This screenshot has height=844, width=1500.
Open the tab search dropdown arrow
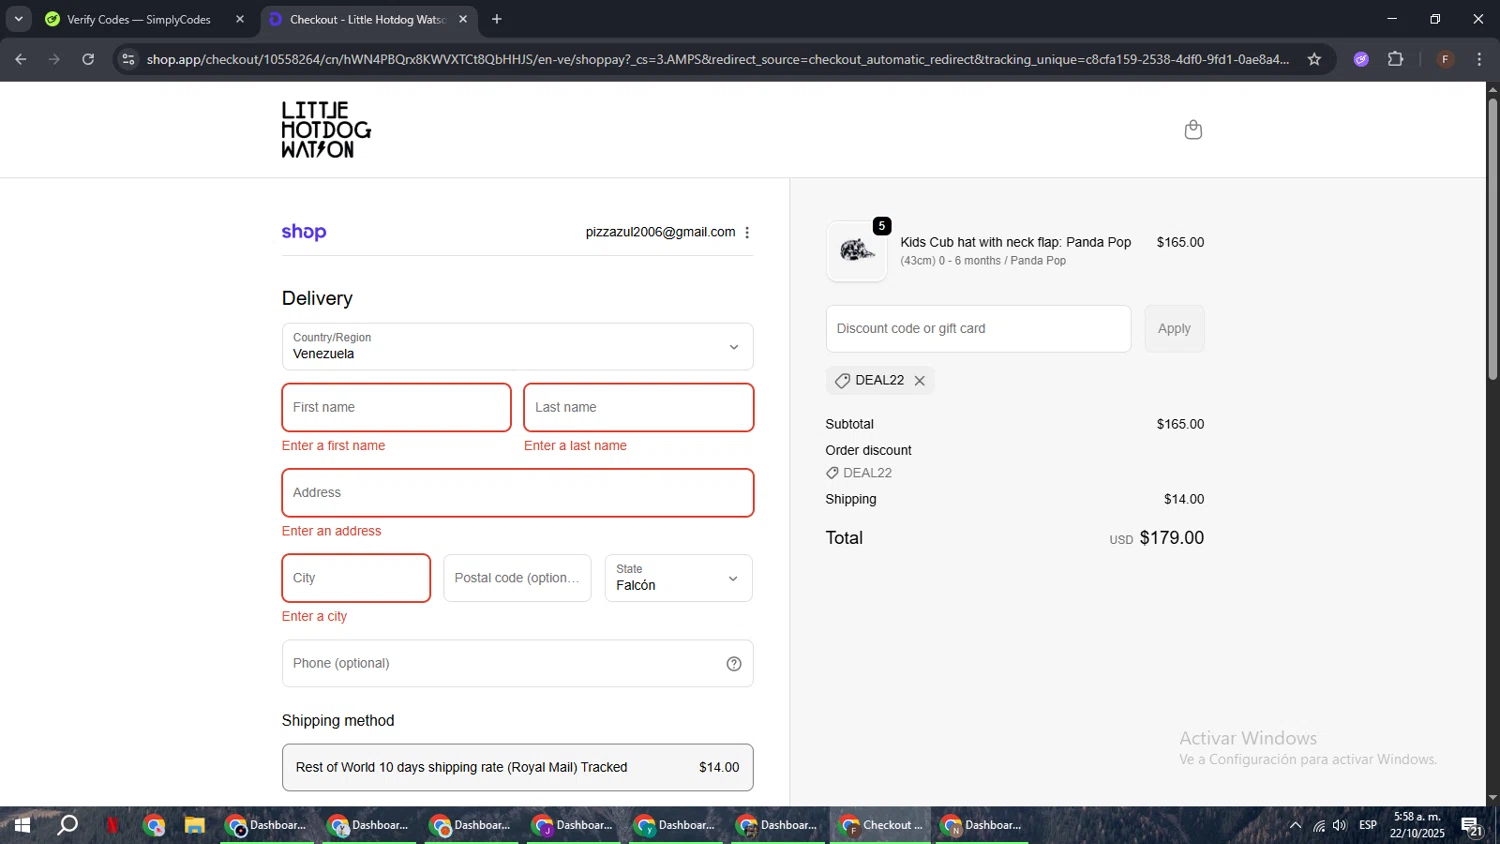tap(18, 19)
